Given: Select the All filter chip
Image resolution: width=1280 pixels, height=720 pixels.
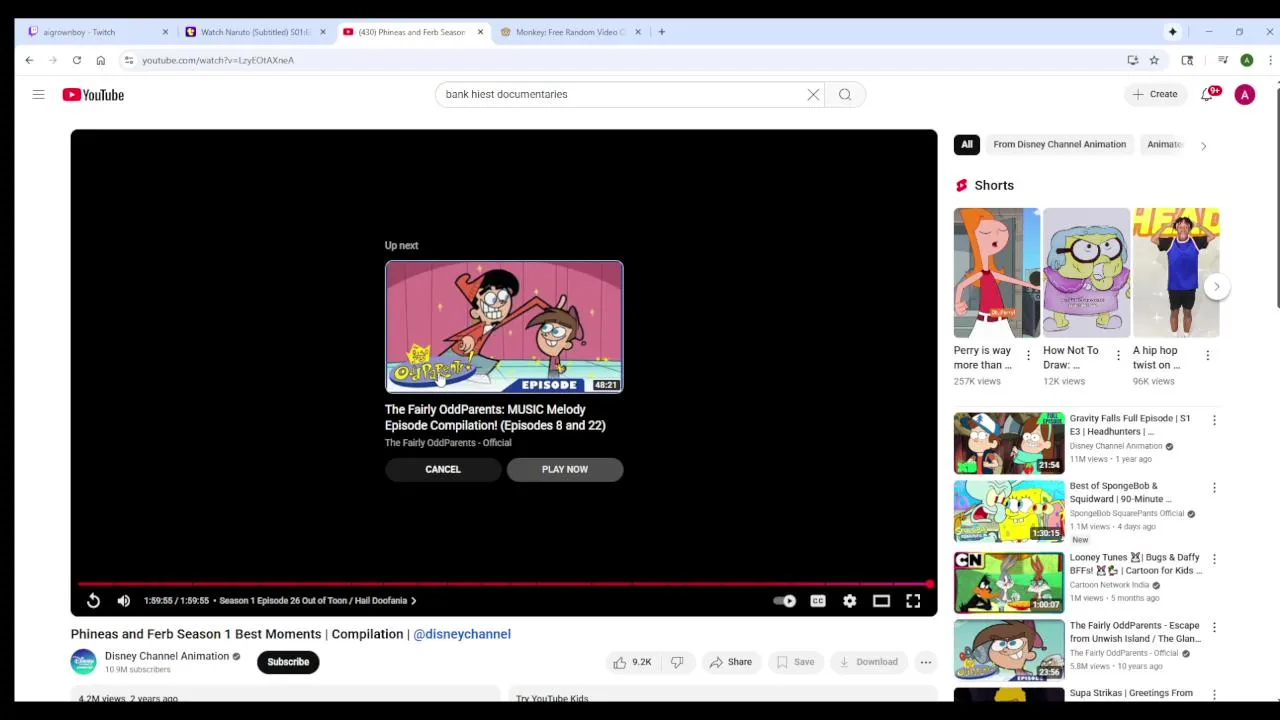Looking at the screenshot, I should click(x=967, y=144).
